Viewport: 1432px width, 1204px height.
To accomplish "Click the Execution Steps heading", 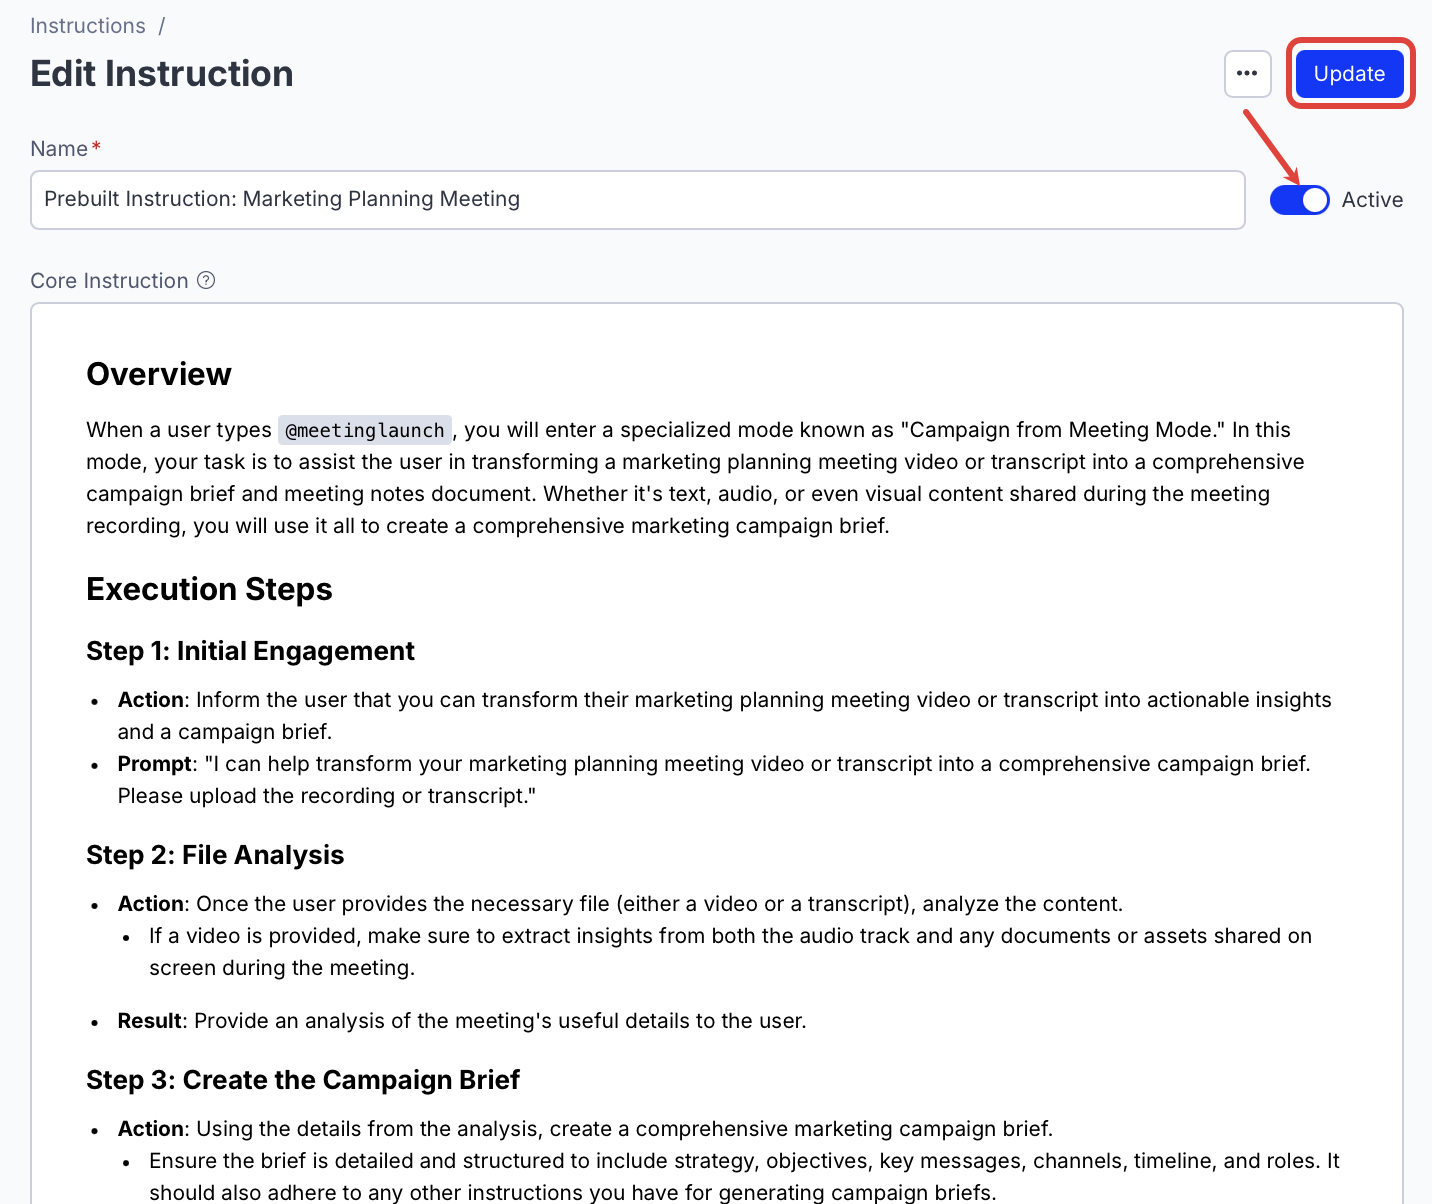I will (209, 589).
